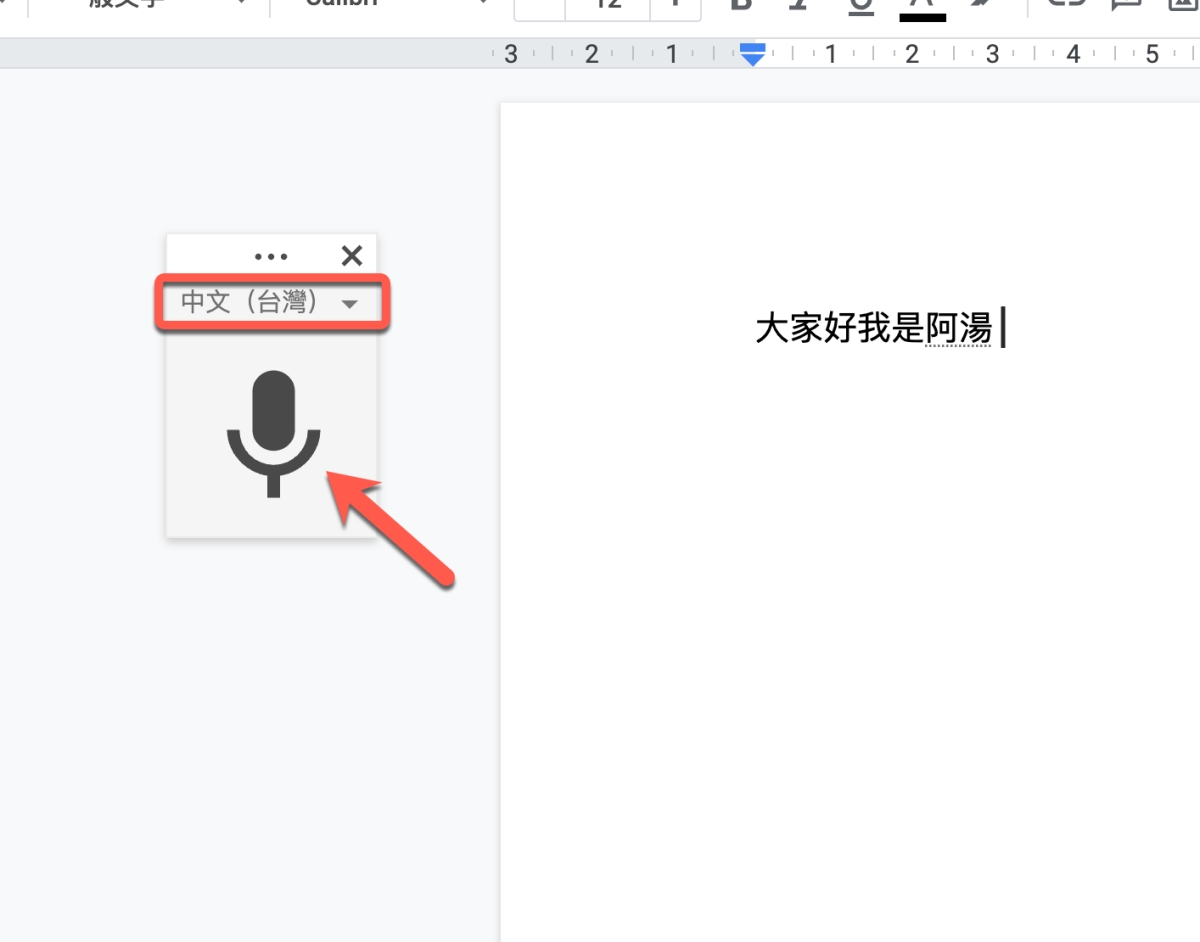The height and width of the screenshot is (942, 1200).
Task: Toggle italic formatting
Action: [799, 5]
